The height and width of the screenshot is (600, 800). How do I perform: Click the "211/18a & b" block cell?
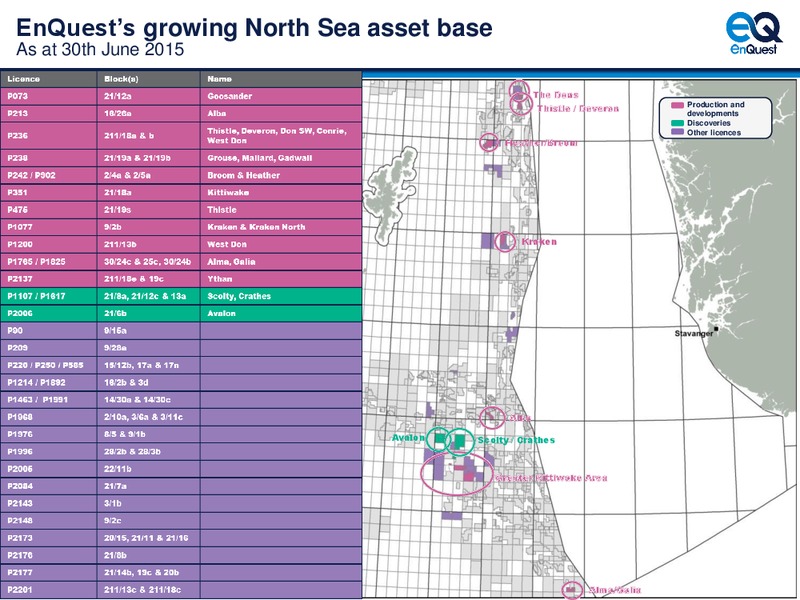tap(148, 136)
